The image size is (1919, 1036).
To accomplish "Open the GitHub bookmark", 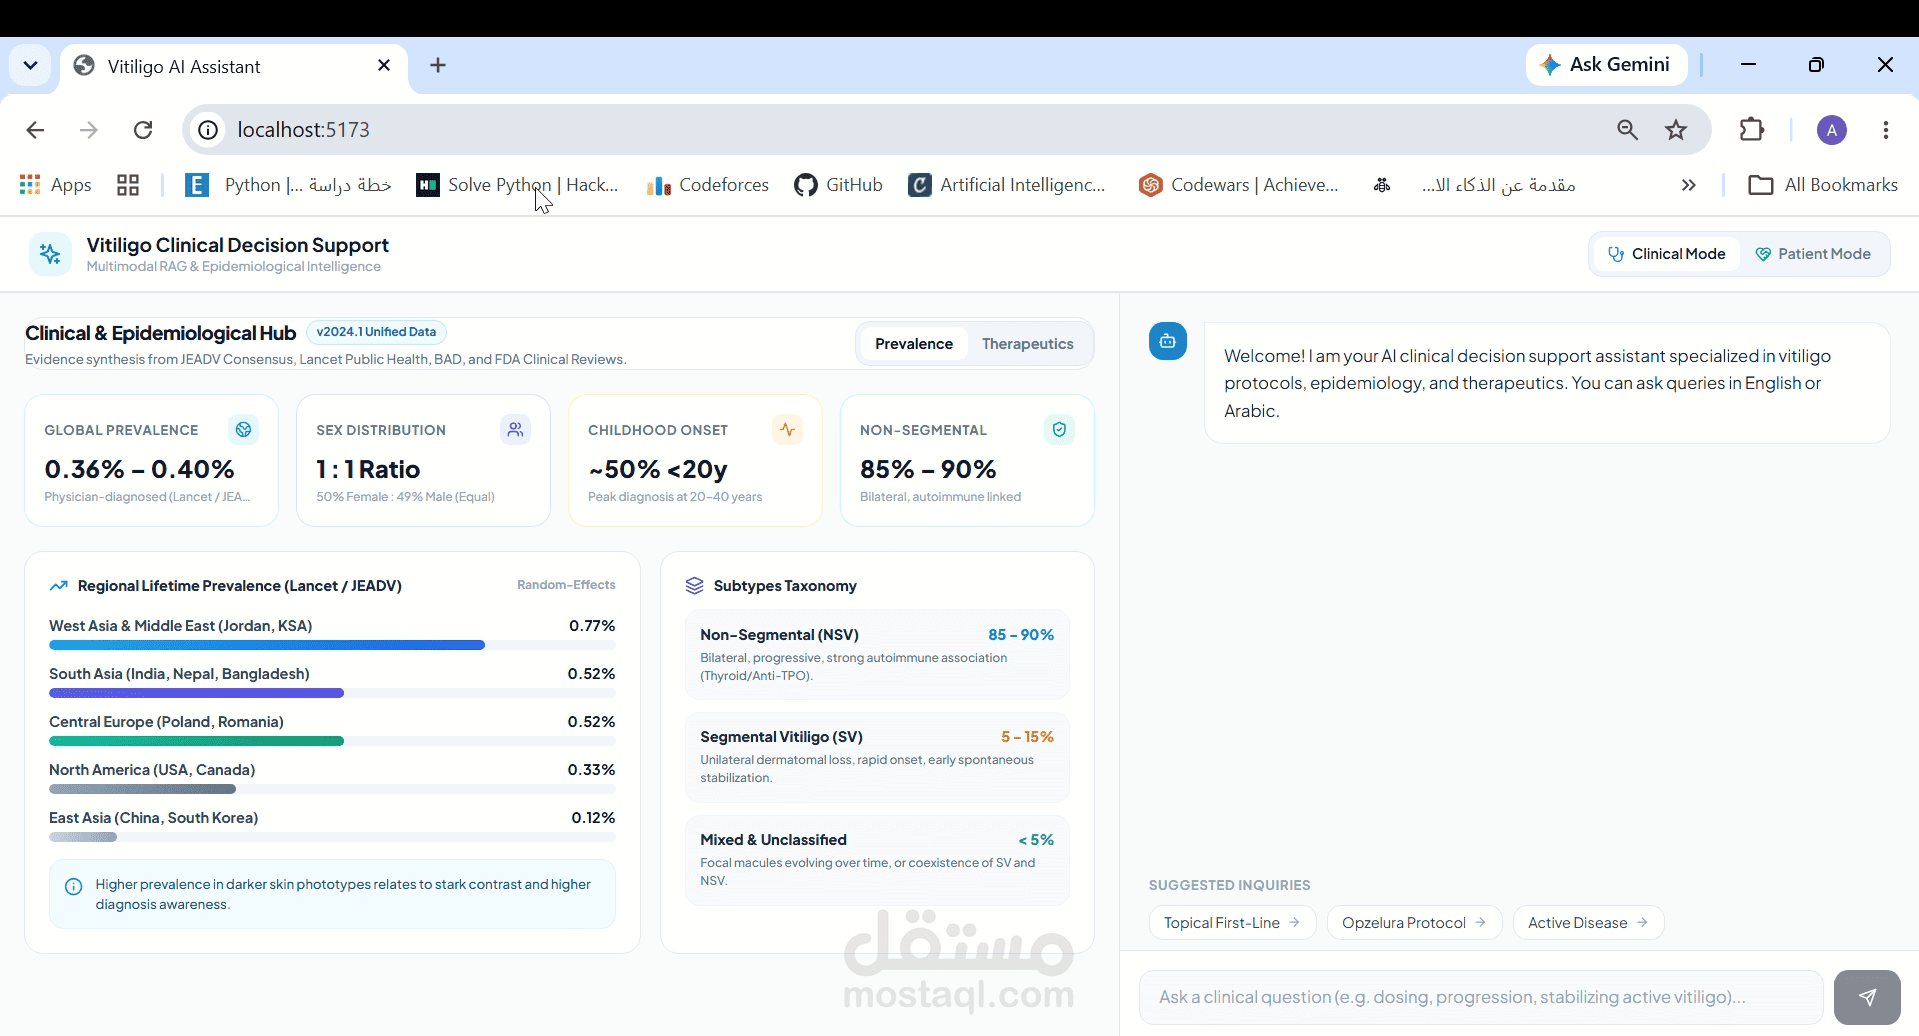I will tap(838, 185).
